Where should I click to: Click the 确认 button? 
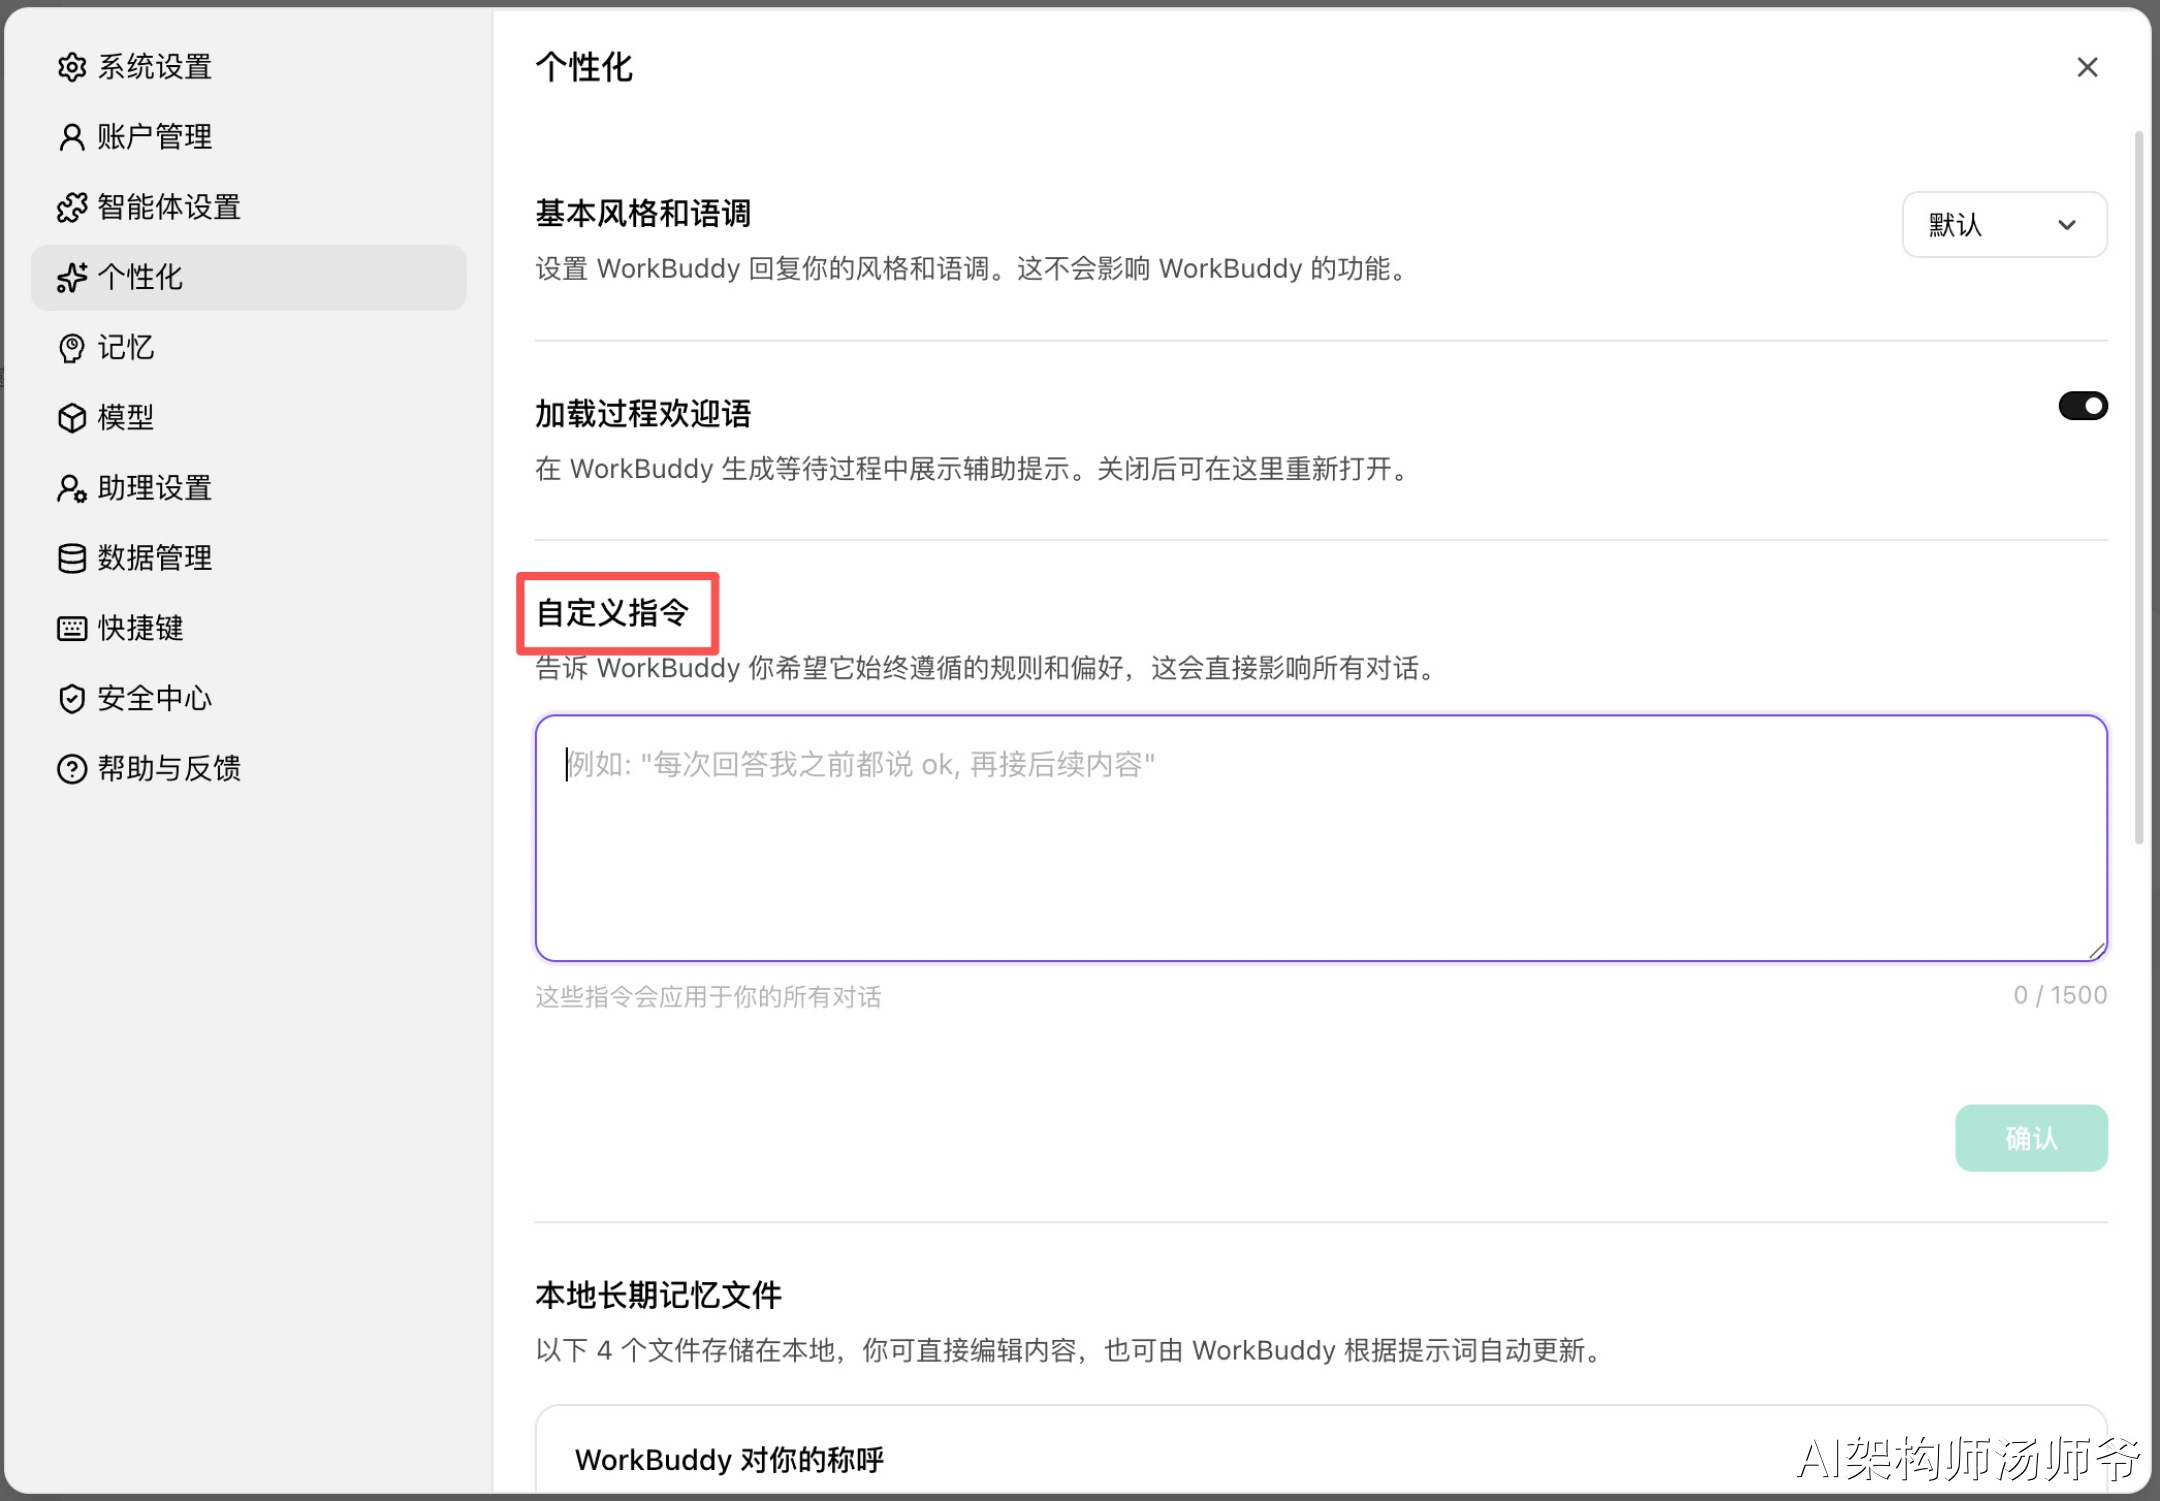point(2031,1138)
